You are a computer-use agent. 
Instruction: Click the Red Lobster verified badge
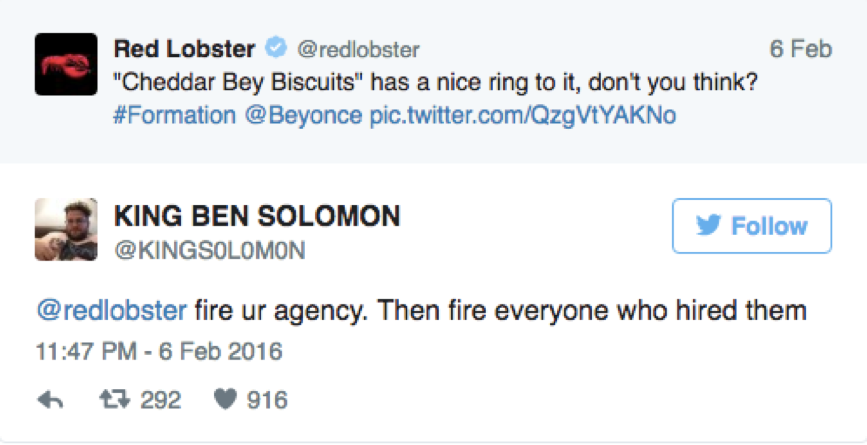[x=275, y=49]
